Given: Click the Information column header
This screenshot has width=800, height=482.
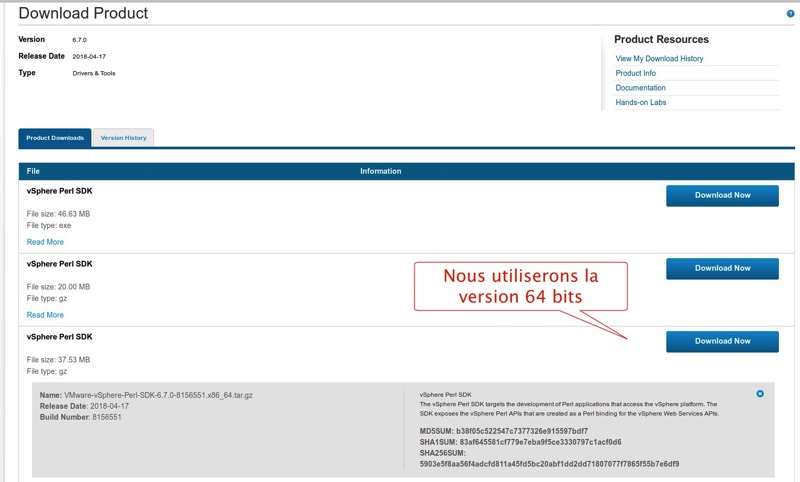Looking at the screenshot, I should [x=380, y=171].
